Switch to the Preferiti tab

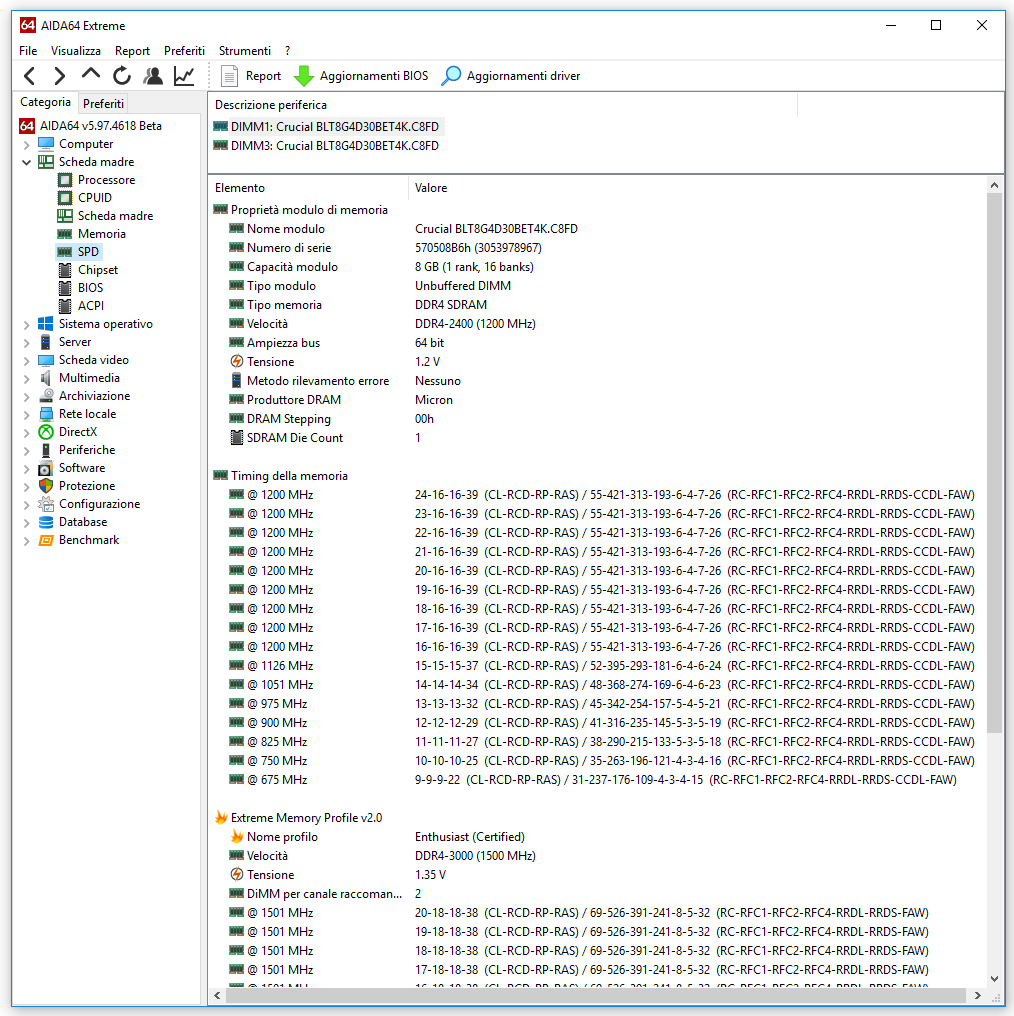pos(103,104)
